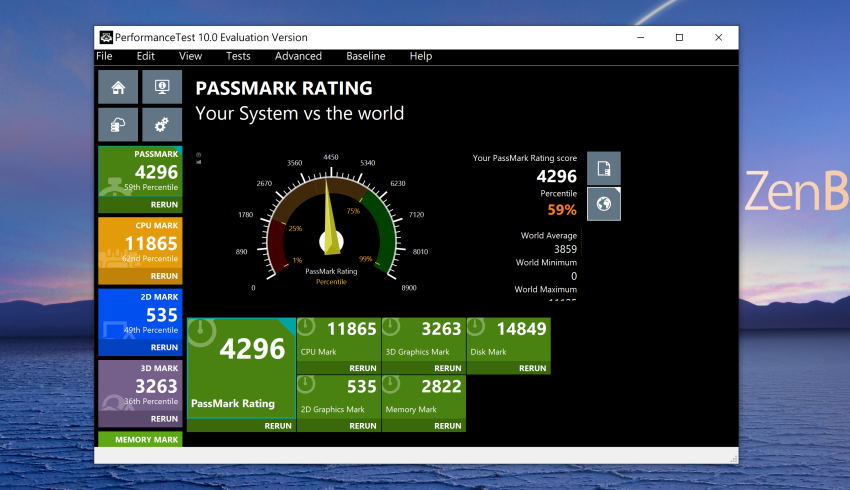Open the View menu
The width and height of the screenshot is (850, 490).
click(190, 56)
